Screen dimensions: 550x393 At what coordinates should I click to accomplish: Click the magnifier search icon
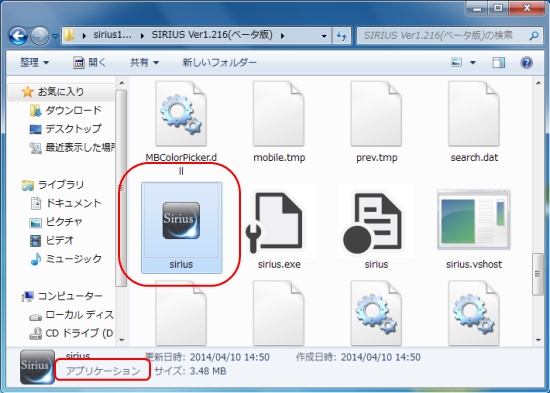pos(534,35)
